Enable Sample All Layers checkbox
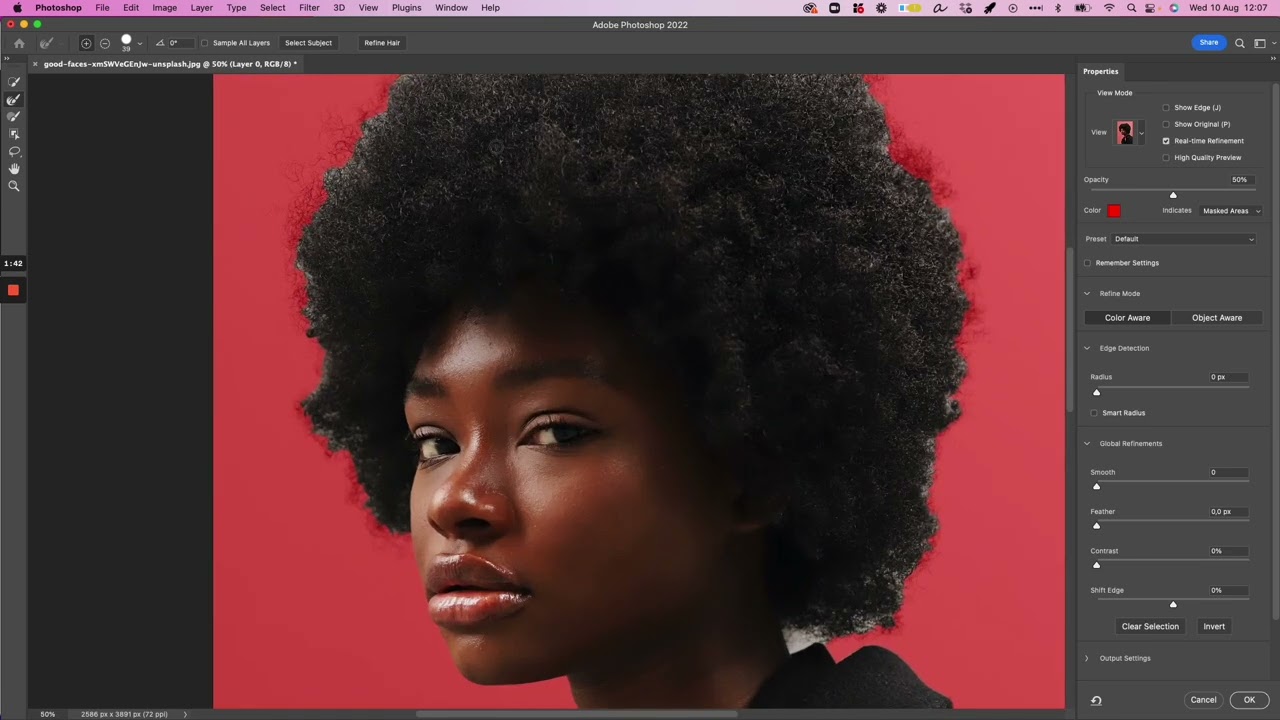This screenshot has width=1280, height=720. click(205, 43)
